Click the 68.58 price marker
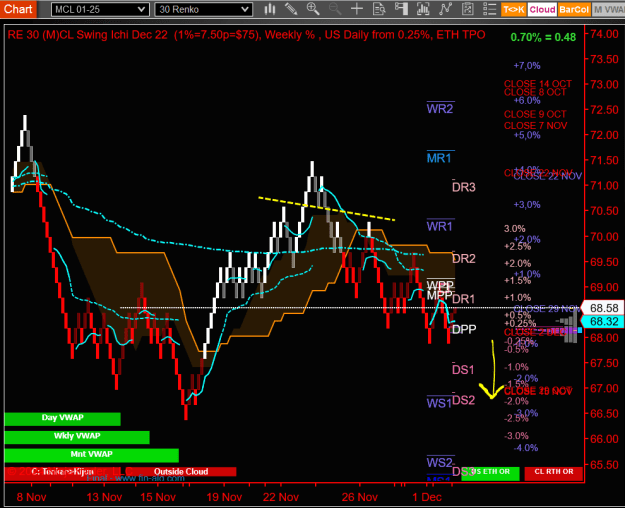The height and width of the screenshot is (508, 625). pos(603,308)
